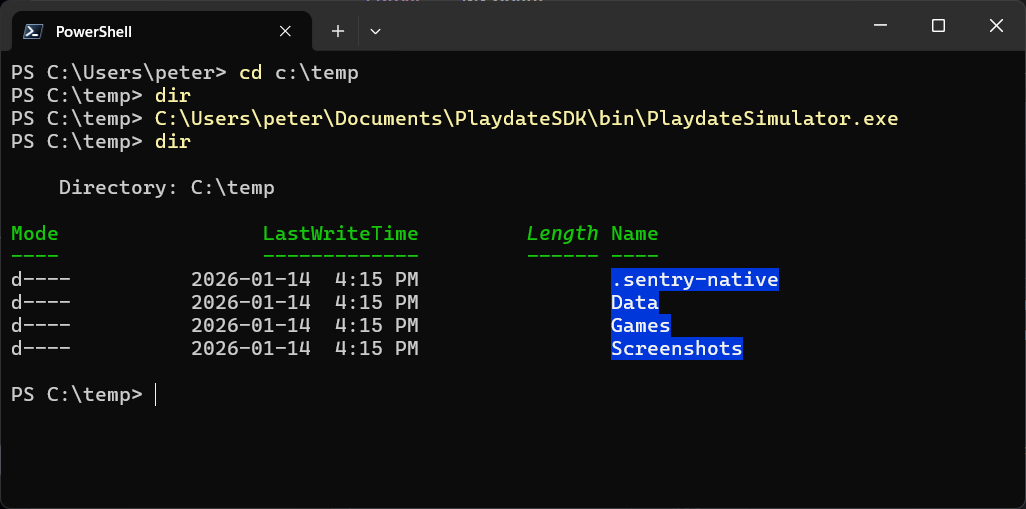The image size is (1026, 509).
Task: Minimize the terminal window
Action: pos(880,26)
